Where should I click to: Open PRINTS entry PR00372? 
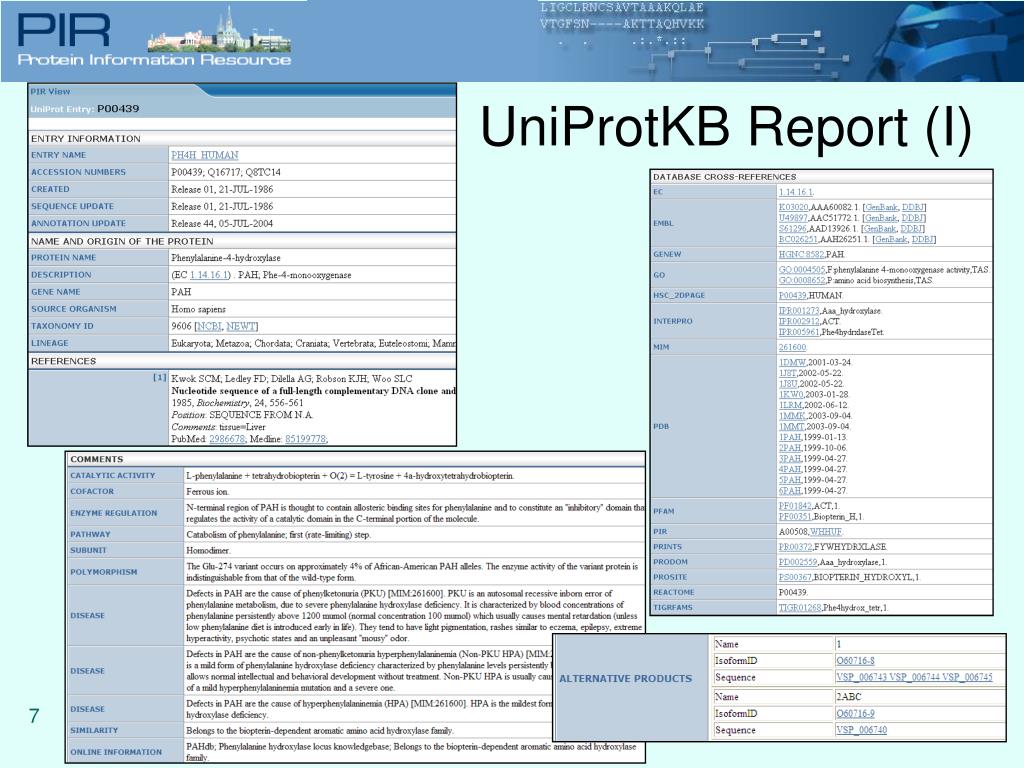[795, 547]
